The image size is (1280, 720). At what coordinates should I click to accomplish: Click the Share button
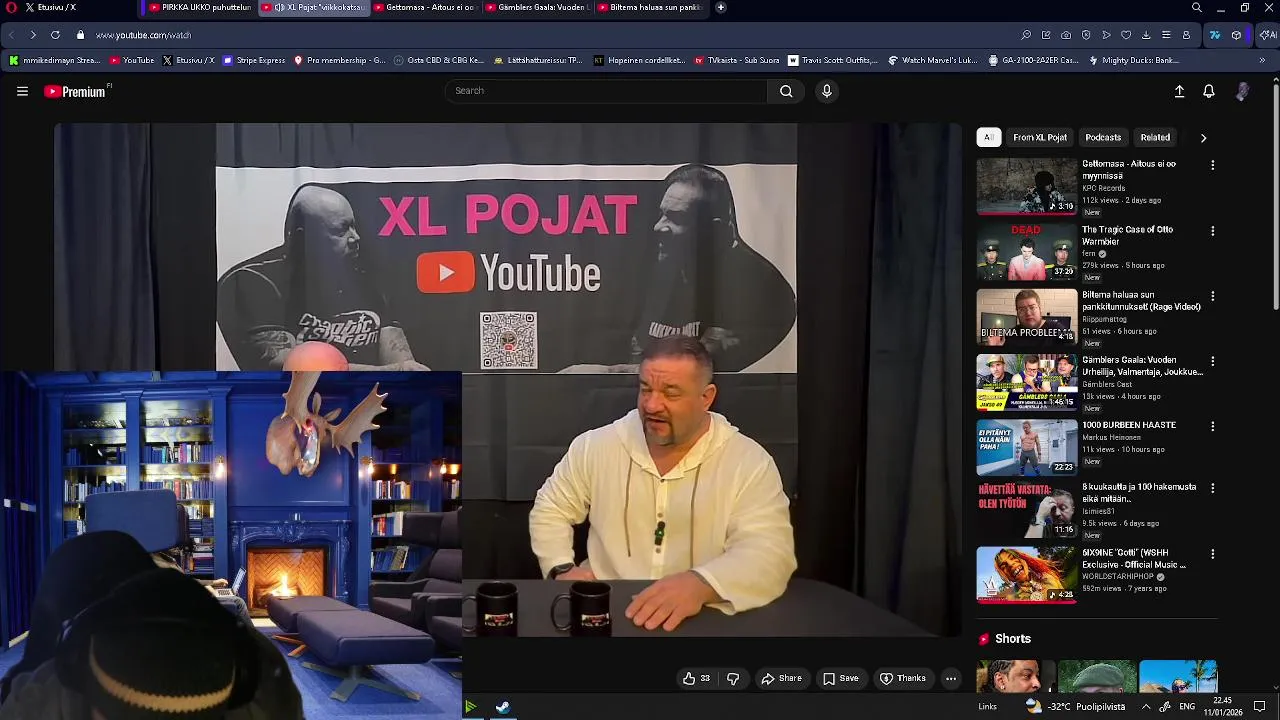[x=781, y=678]
